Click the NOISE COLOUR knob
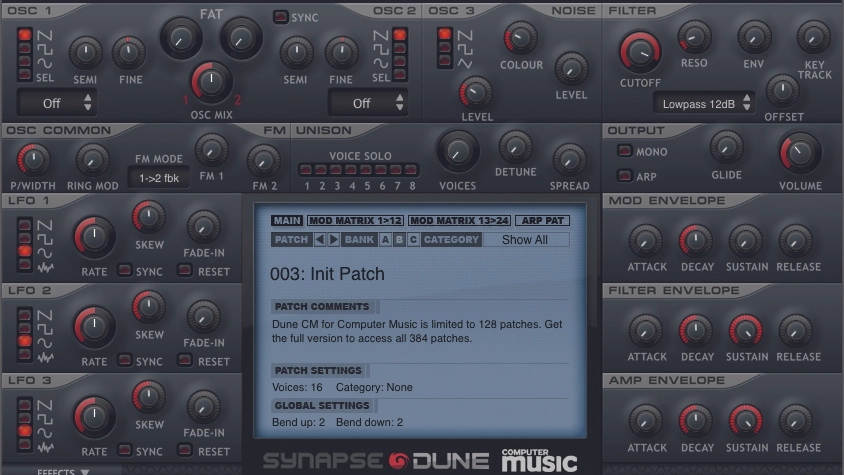 (521, 38)
